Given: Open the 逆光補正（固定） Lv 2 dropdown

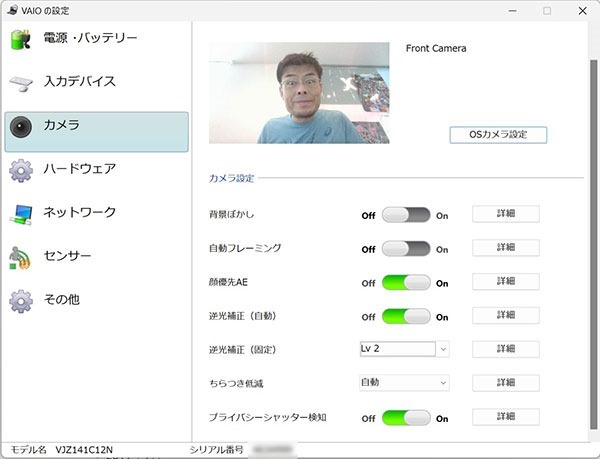Looking at the screenshot, I should tap(404, 349).
